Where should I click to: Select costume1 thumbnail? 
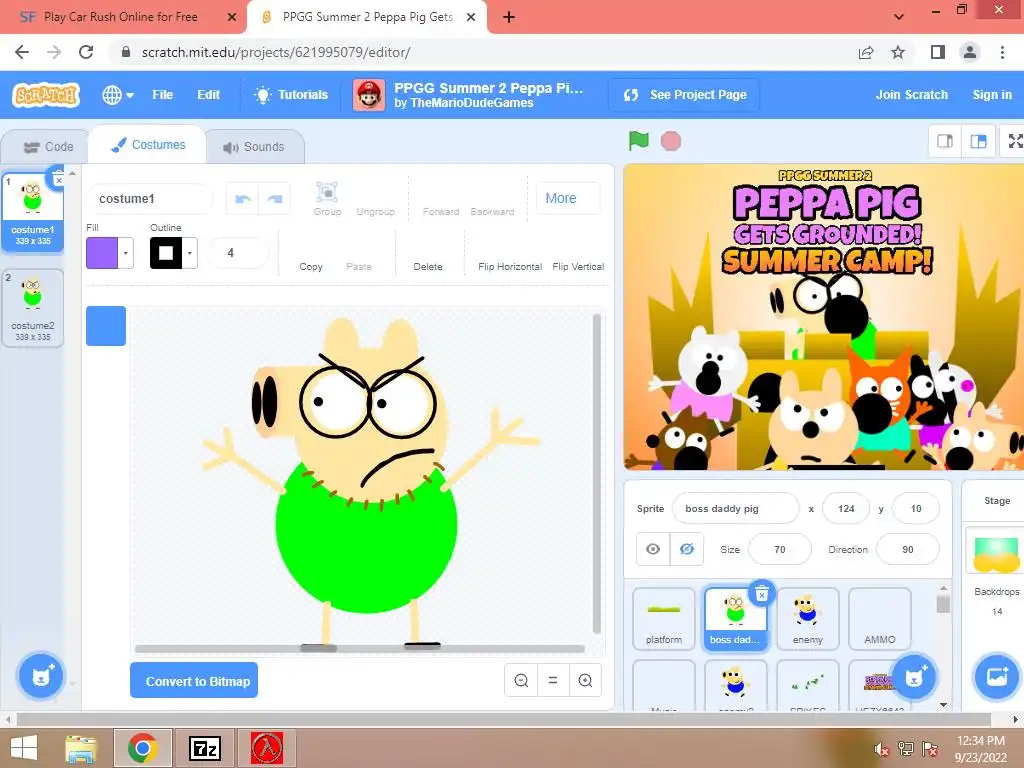33,211
